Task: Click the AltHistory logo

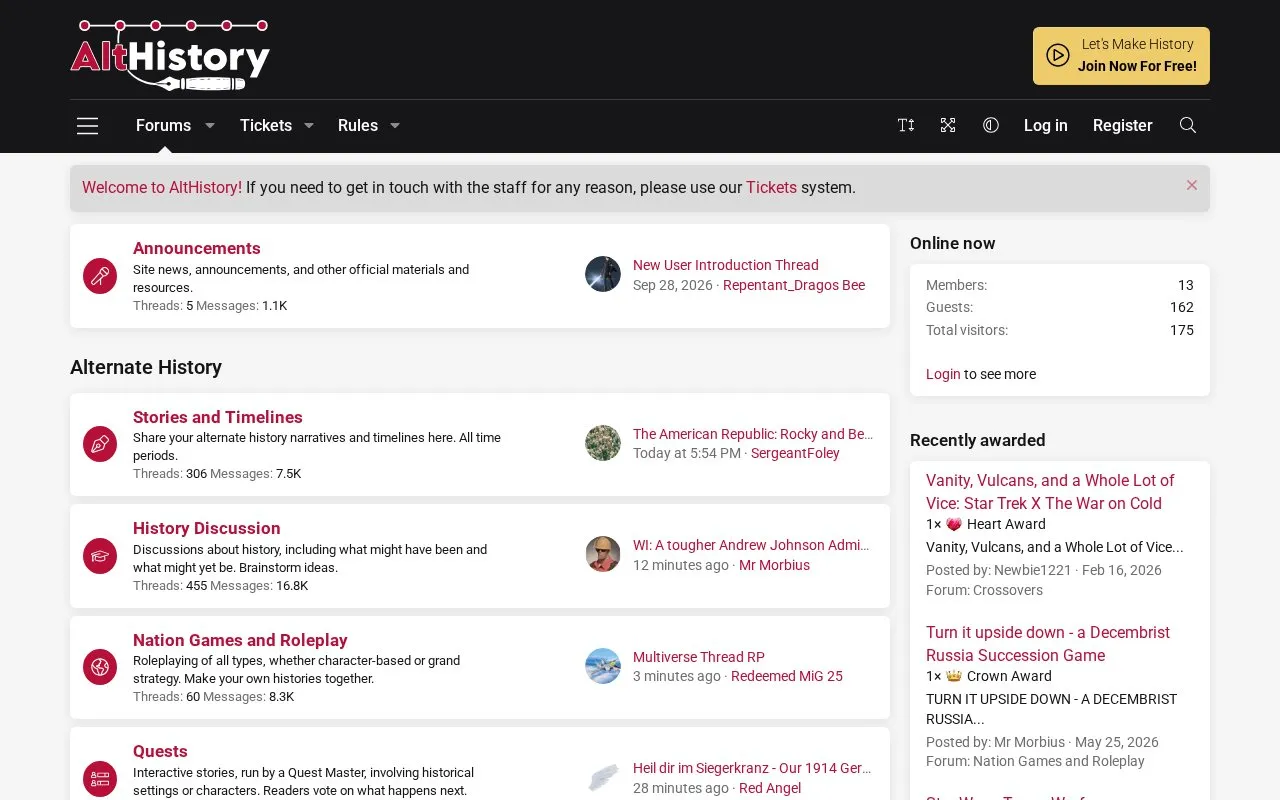Action: pos(170,55)
